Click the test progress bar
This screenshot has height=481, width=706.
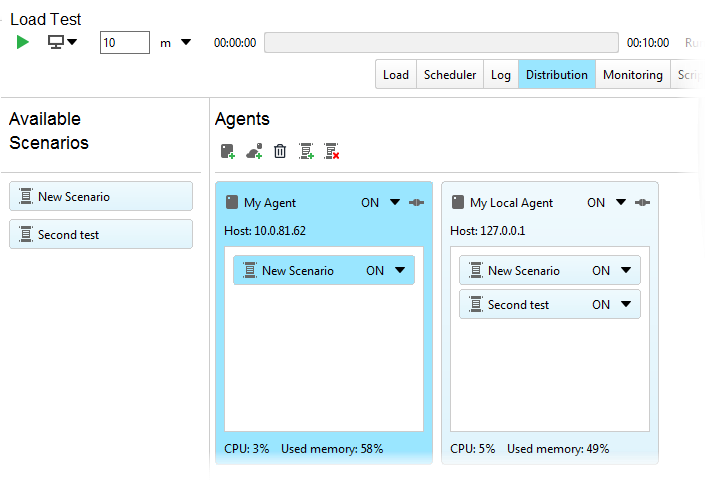point(441,43)
